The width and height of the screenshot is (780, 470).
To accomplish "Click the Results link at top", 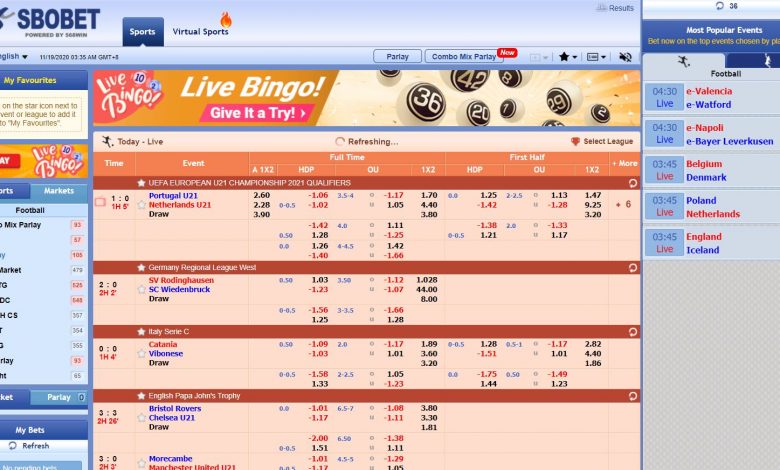I will pos(621,8).
